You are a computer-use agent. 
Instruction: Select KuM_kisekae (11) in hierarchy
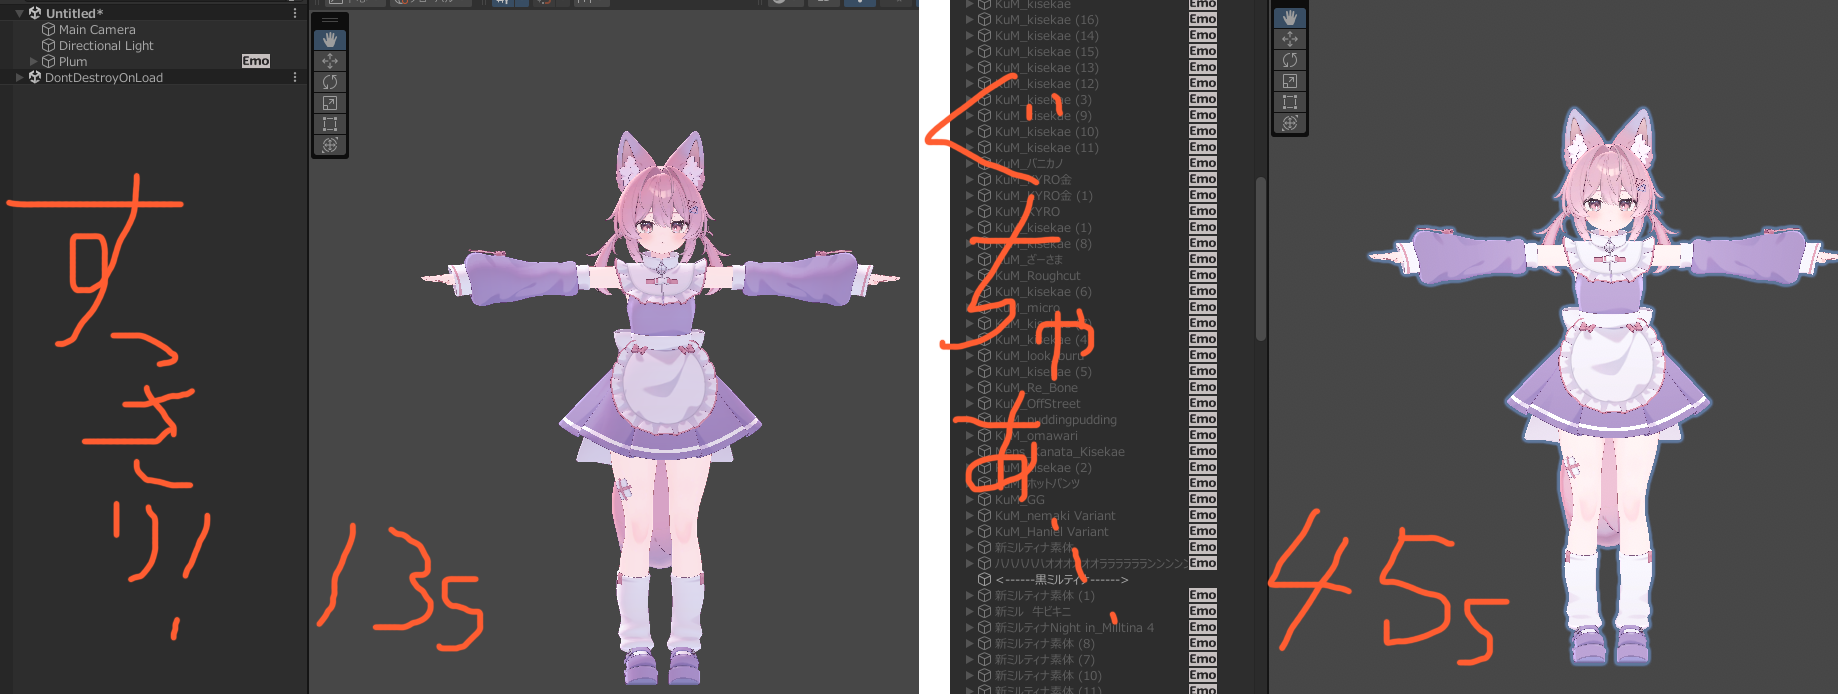(x=1047, y=148)
